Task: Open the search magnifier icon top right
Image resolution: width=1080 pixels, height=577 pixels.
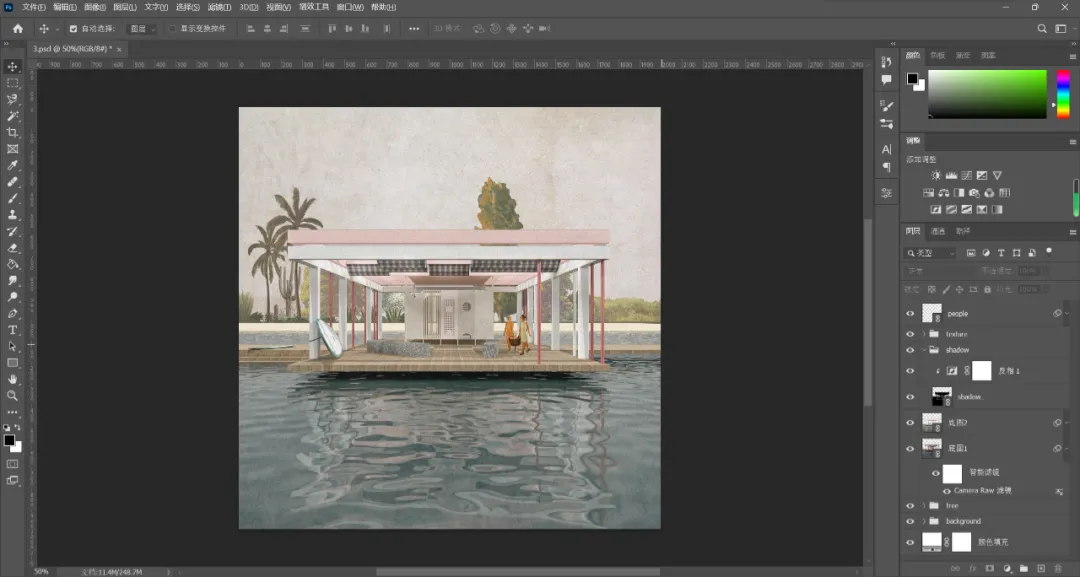Action: click(1042, 28)
